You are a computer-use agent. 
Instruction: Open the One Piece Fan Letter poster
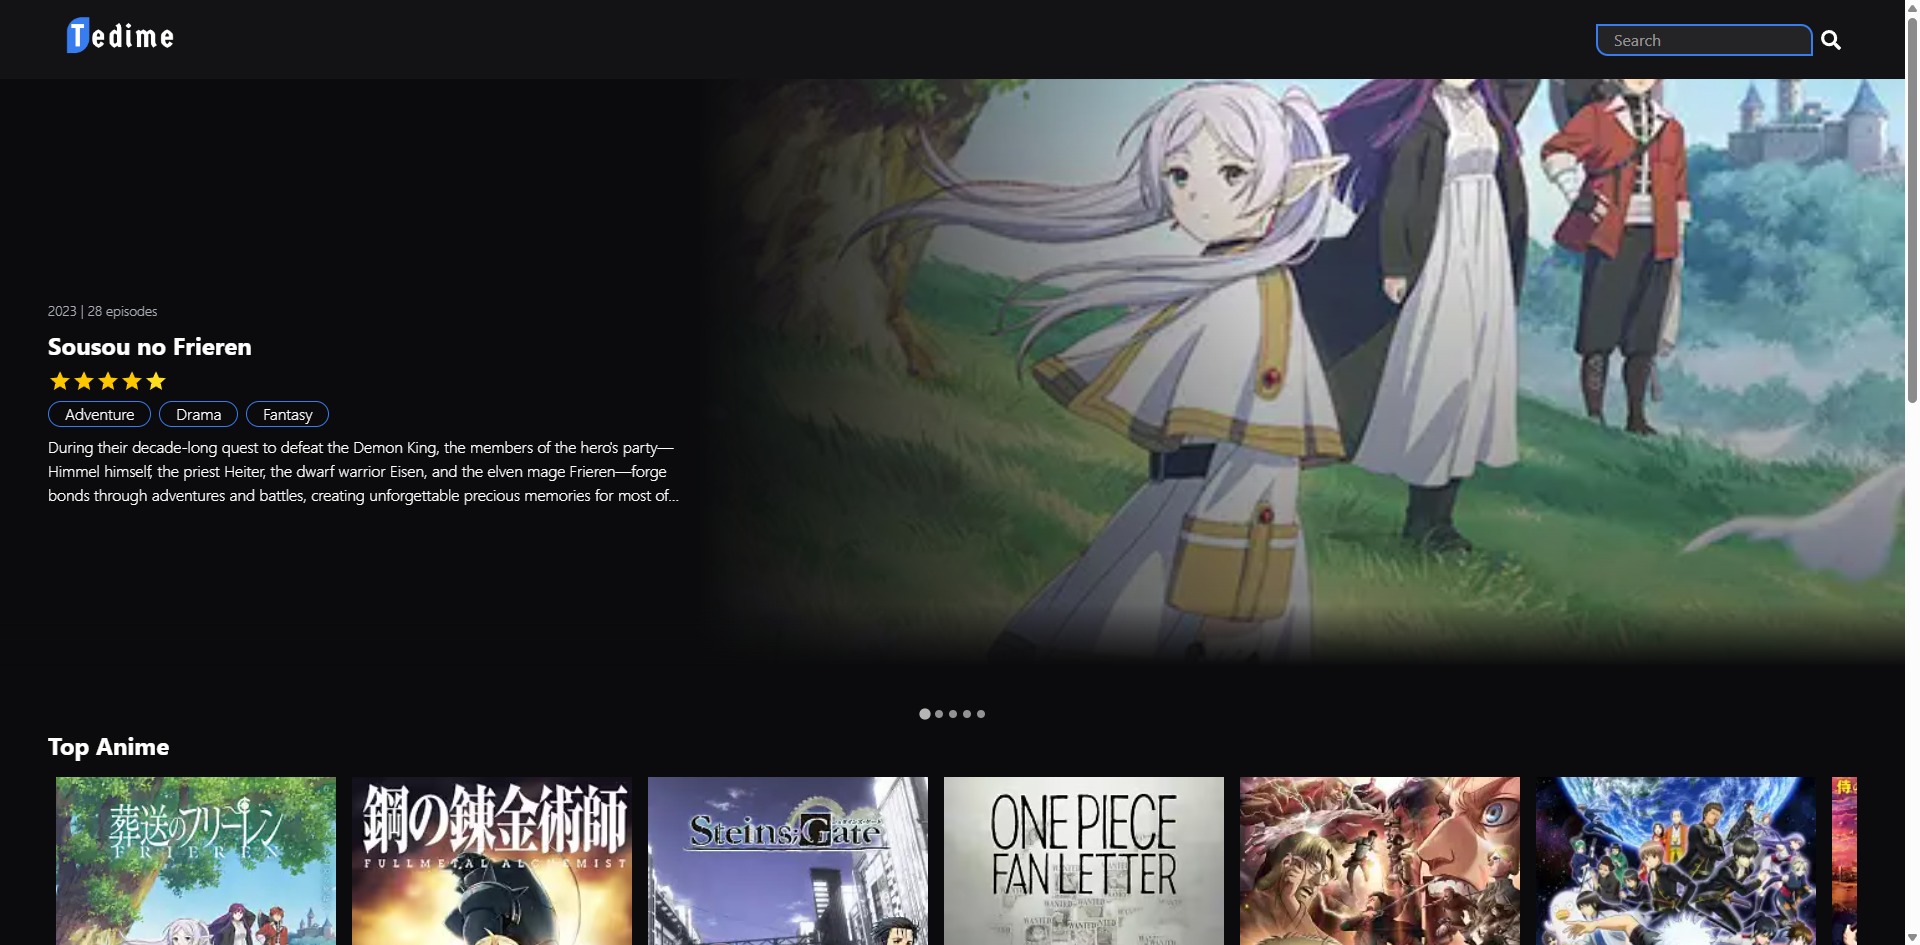[1084, 860]
